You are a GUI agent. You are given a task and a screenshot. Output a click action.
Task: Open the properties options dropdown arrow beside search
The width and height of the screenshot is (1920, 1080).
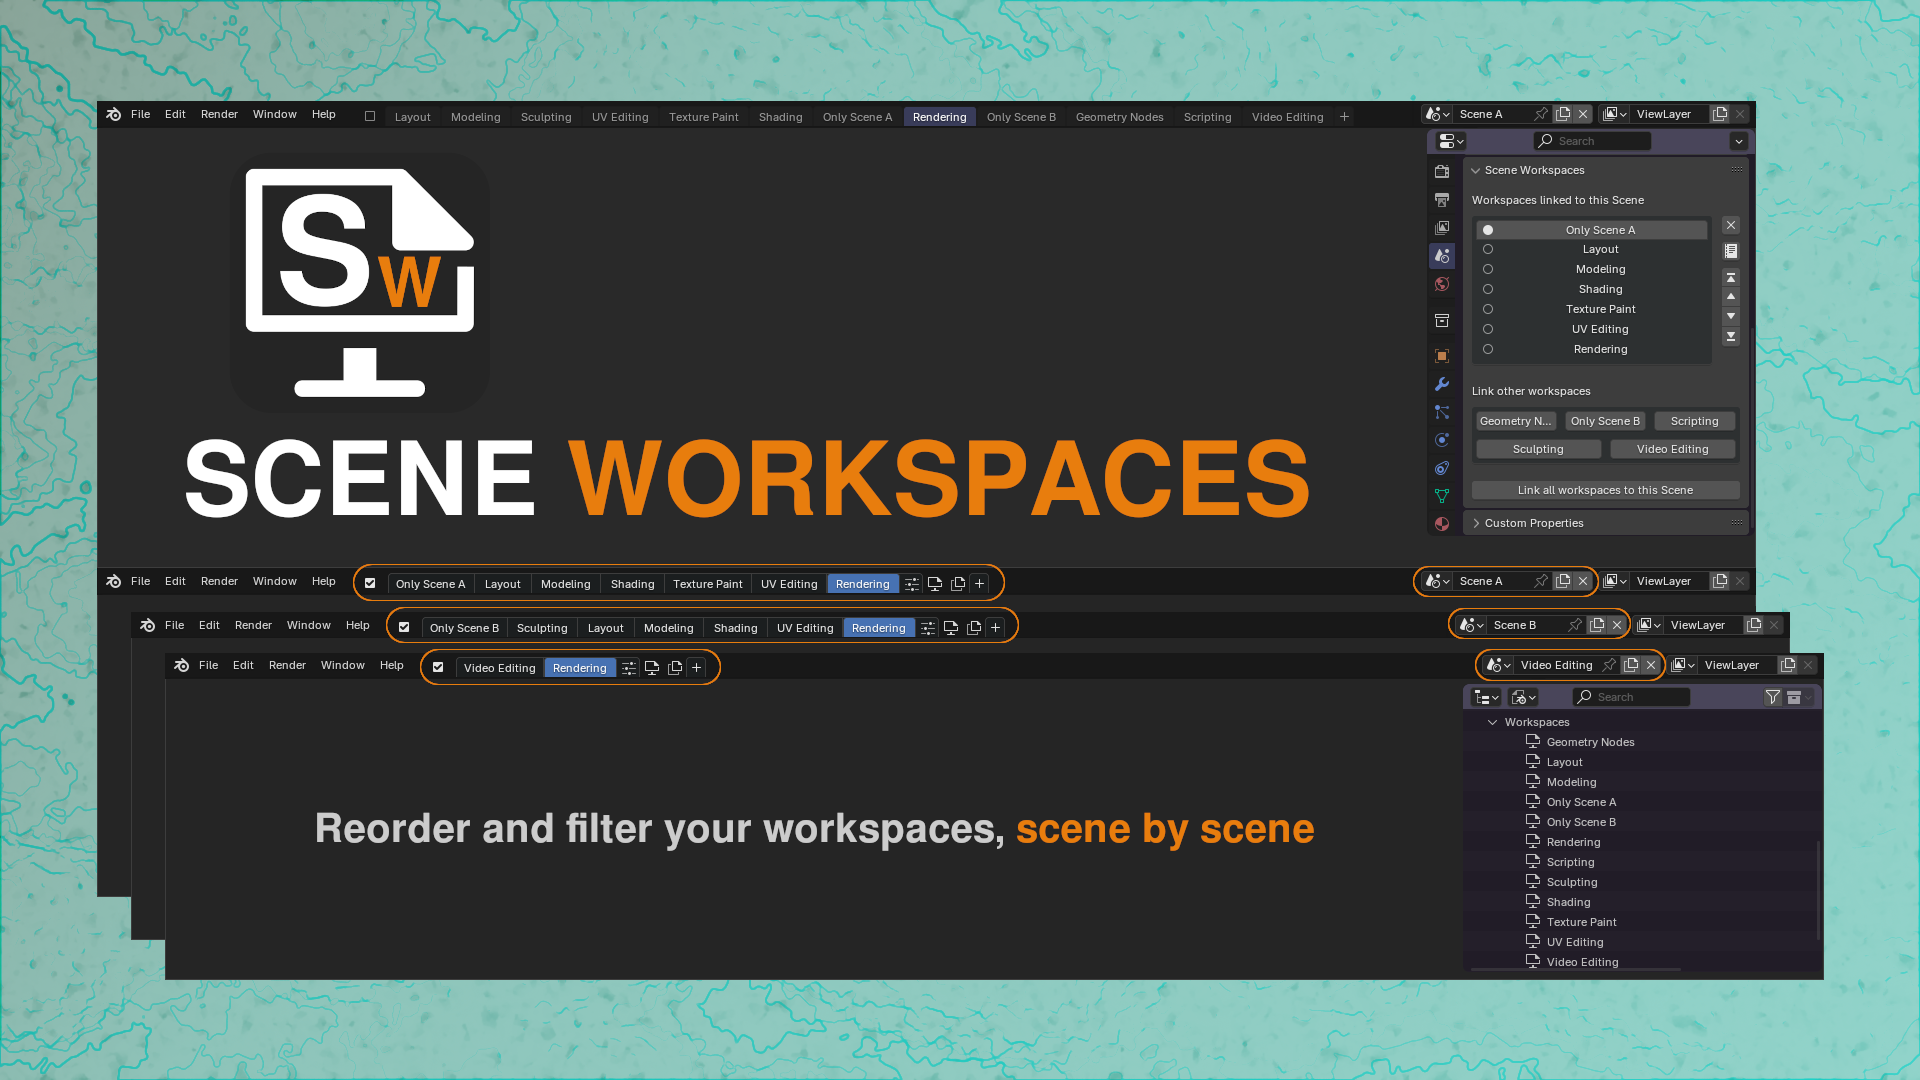1739,141
